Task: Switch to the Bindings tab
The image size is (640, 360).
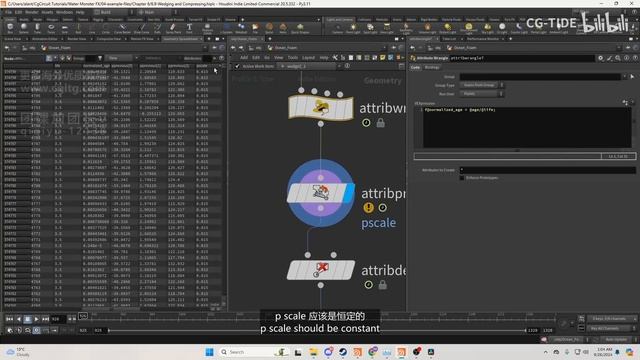Action: (431, 67)
